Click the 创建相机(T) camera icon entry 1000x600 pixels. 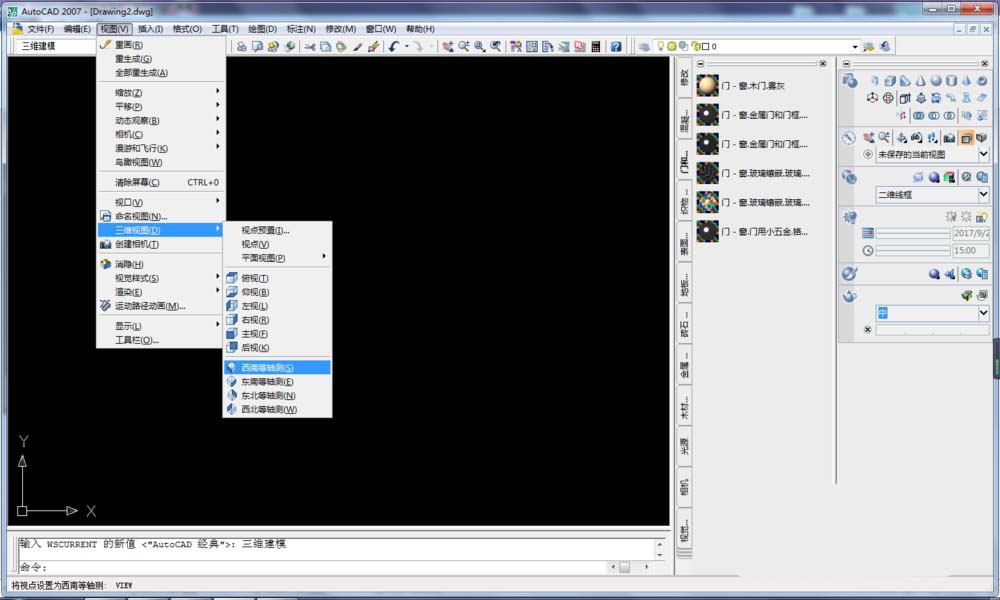(x=136, y=244)
